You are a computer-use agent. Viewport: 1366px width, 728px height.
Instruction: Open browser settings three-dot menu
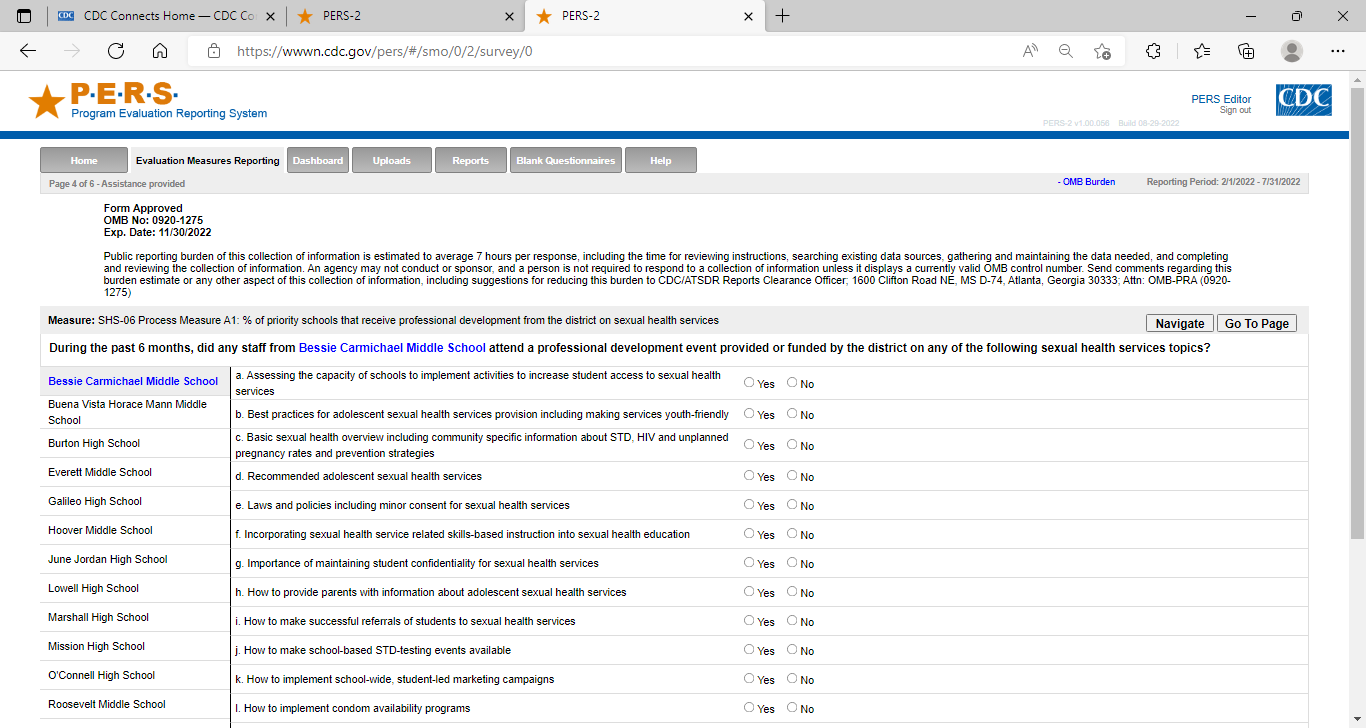point(1338,51)
